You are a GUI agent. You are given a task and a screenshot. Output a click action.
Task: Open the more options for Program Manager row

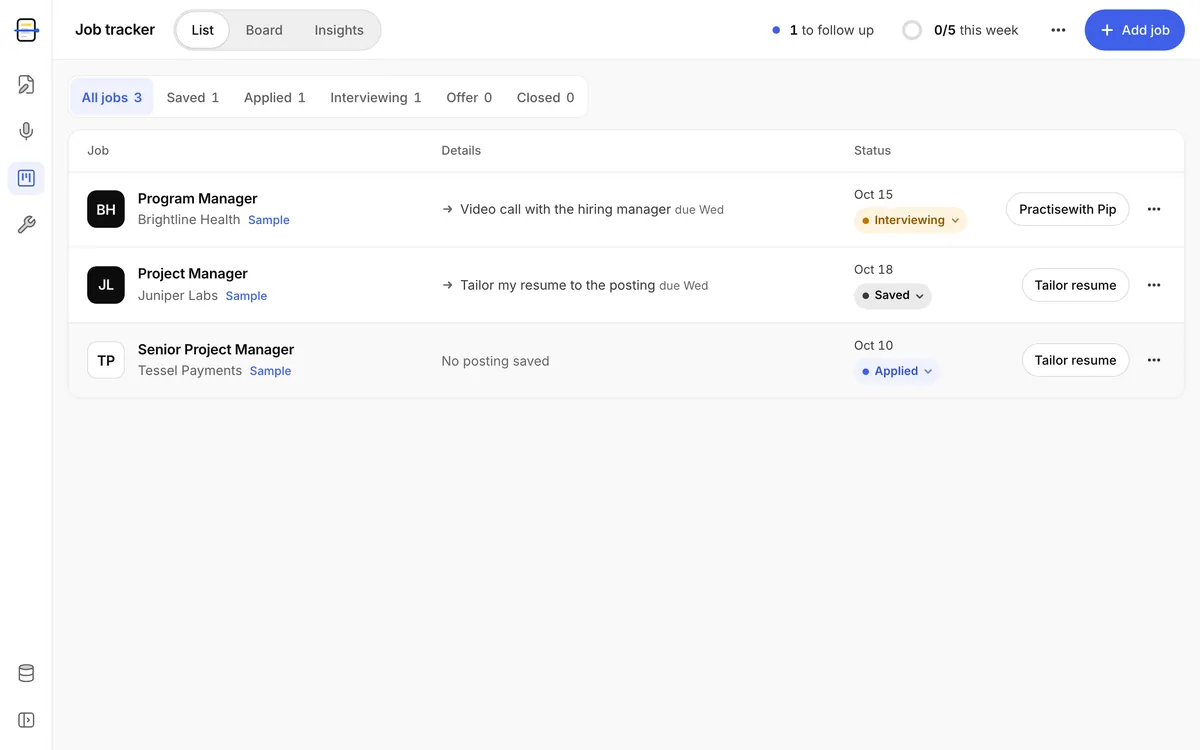pyautogui.click(x=1154, y=209)
